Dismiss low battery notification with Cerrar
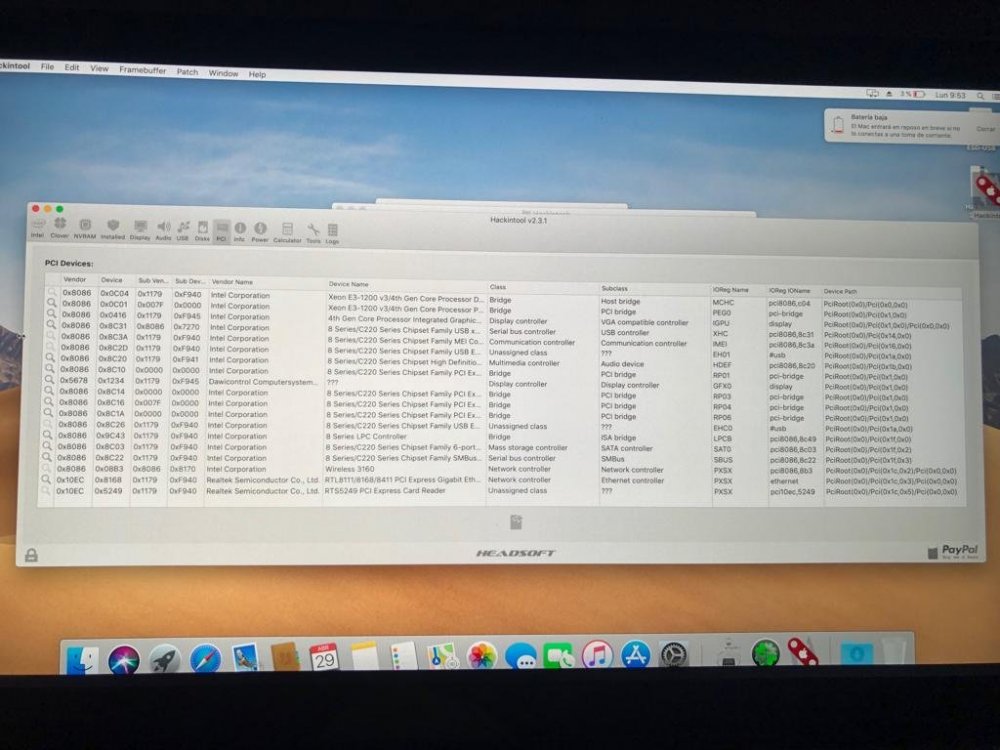 point(985,129)
